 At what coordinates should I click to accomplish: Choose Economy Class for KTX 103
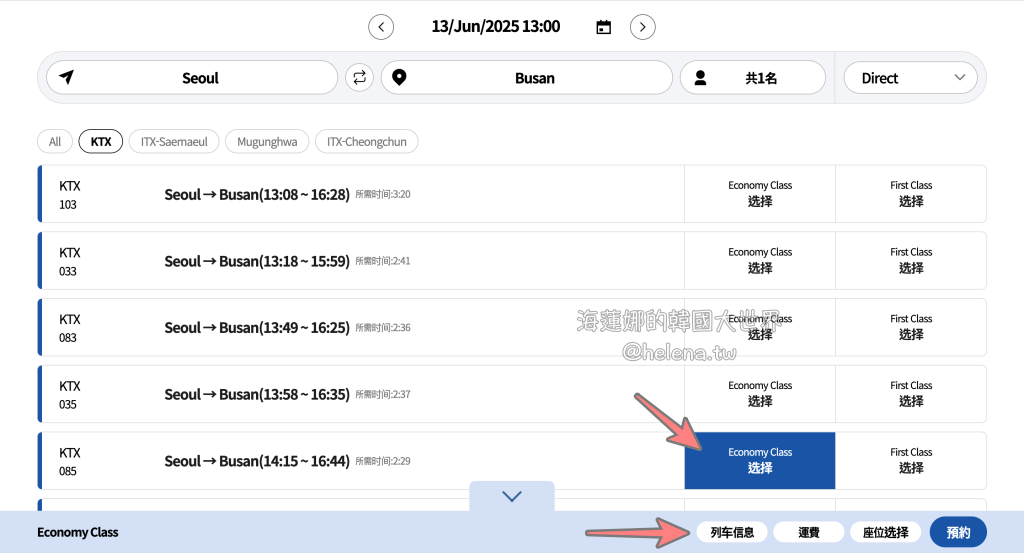[760, 194]
